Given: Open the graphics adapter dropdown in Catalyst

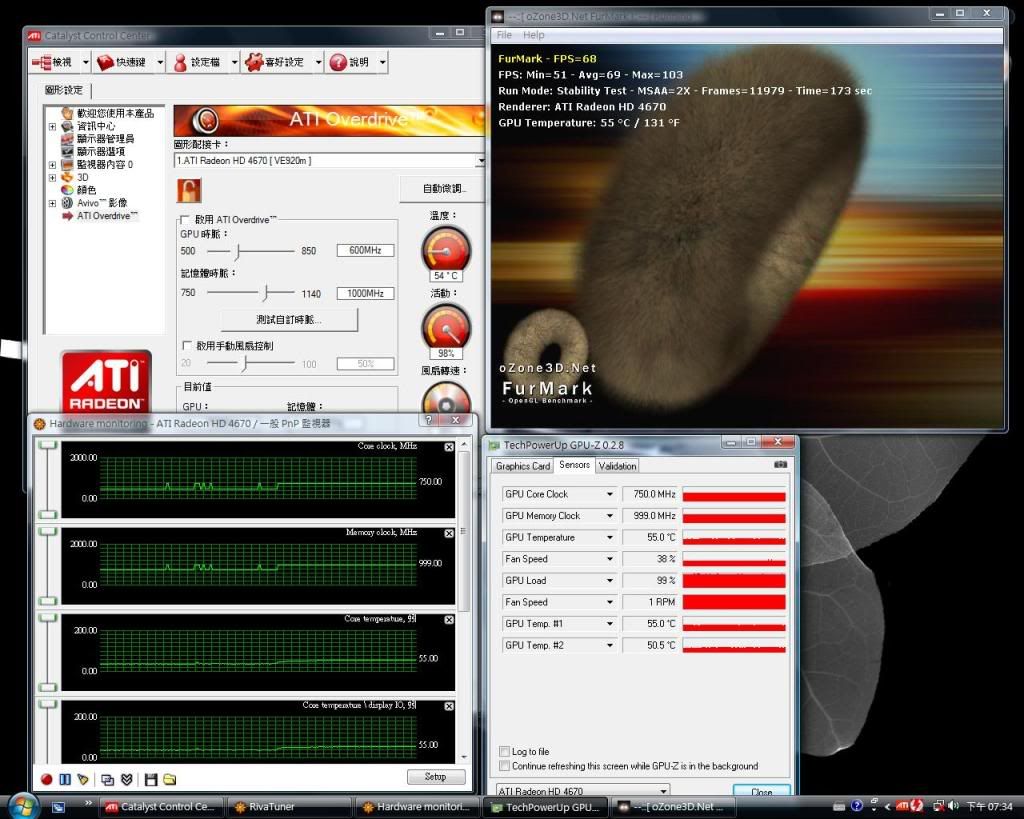Looking at the screenshot, I should click(481, 161).
